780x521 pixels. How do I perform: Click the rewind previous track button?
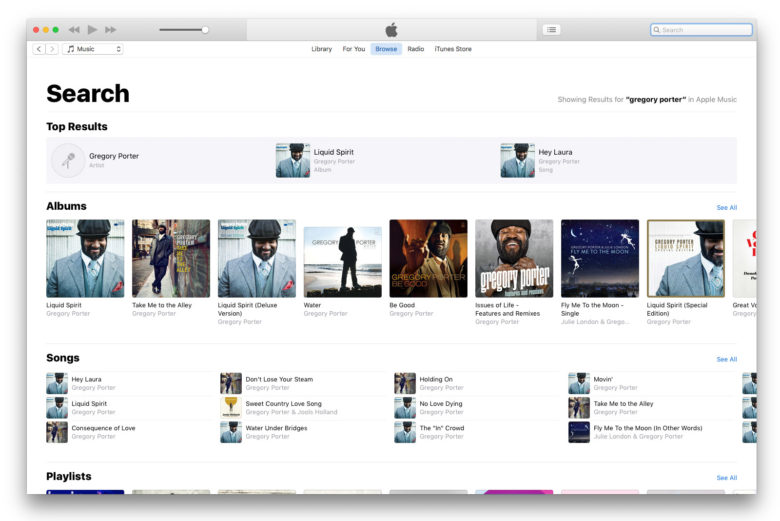click(74, 30)
